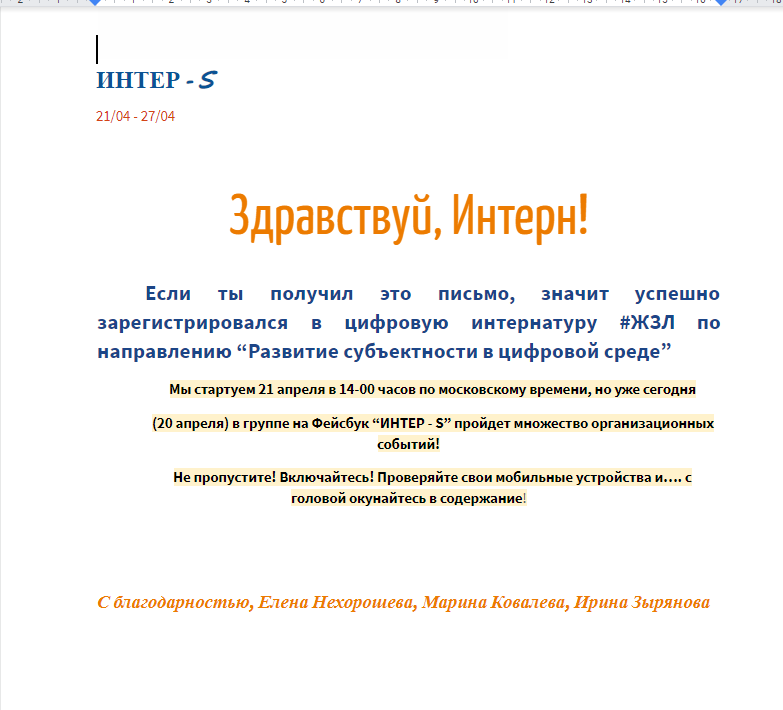Image resolution: width=783 pixels, height=710 pixels.
Task: Click the orange title "Здравствуй, Интерн!"
Action: (408, 217)
